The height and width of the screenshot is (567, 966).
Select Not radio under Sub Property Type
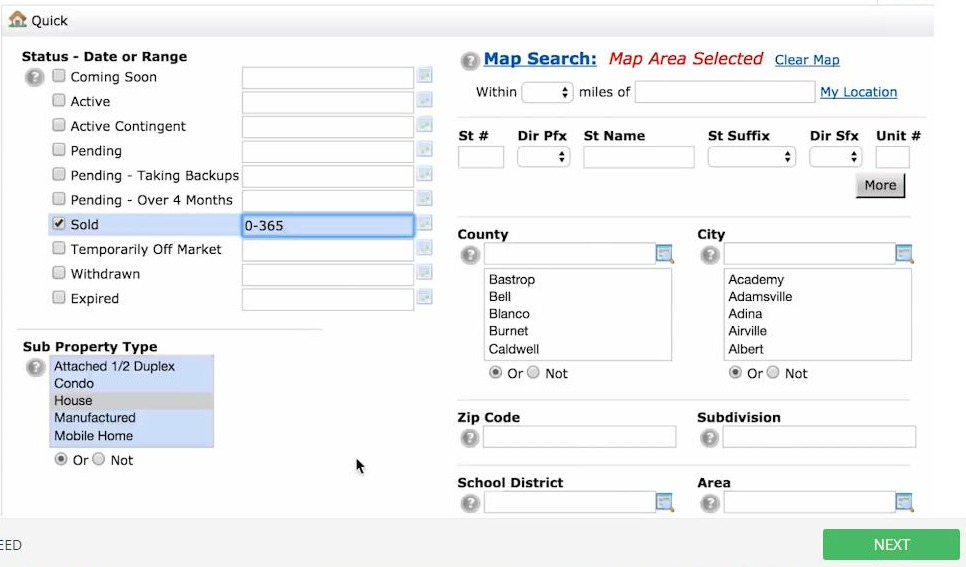click(99, 459)
